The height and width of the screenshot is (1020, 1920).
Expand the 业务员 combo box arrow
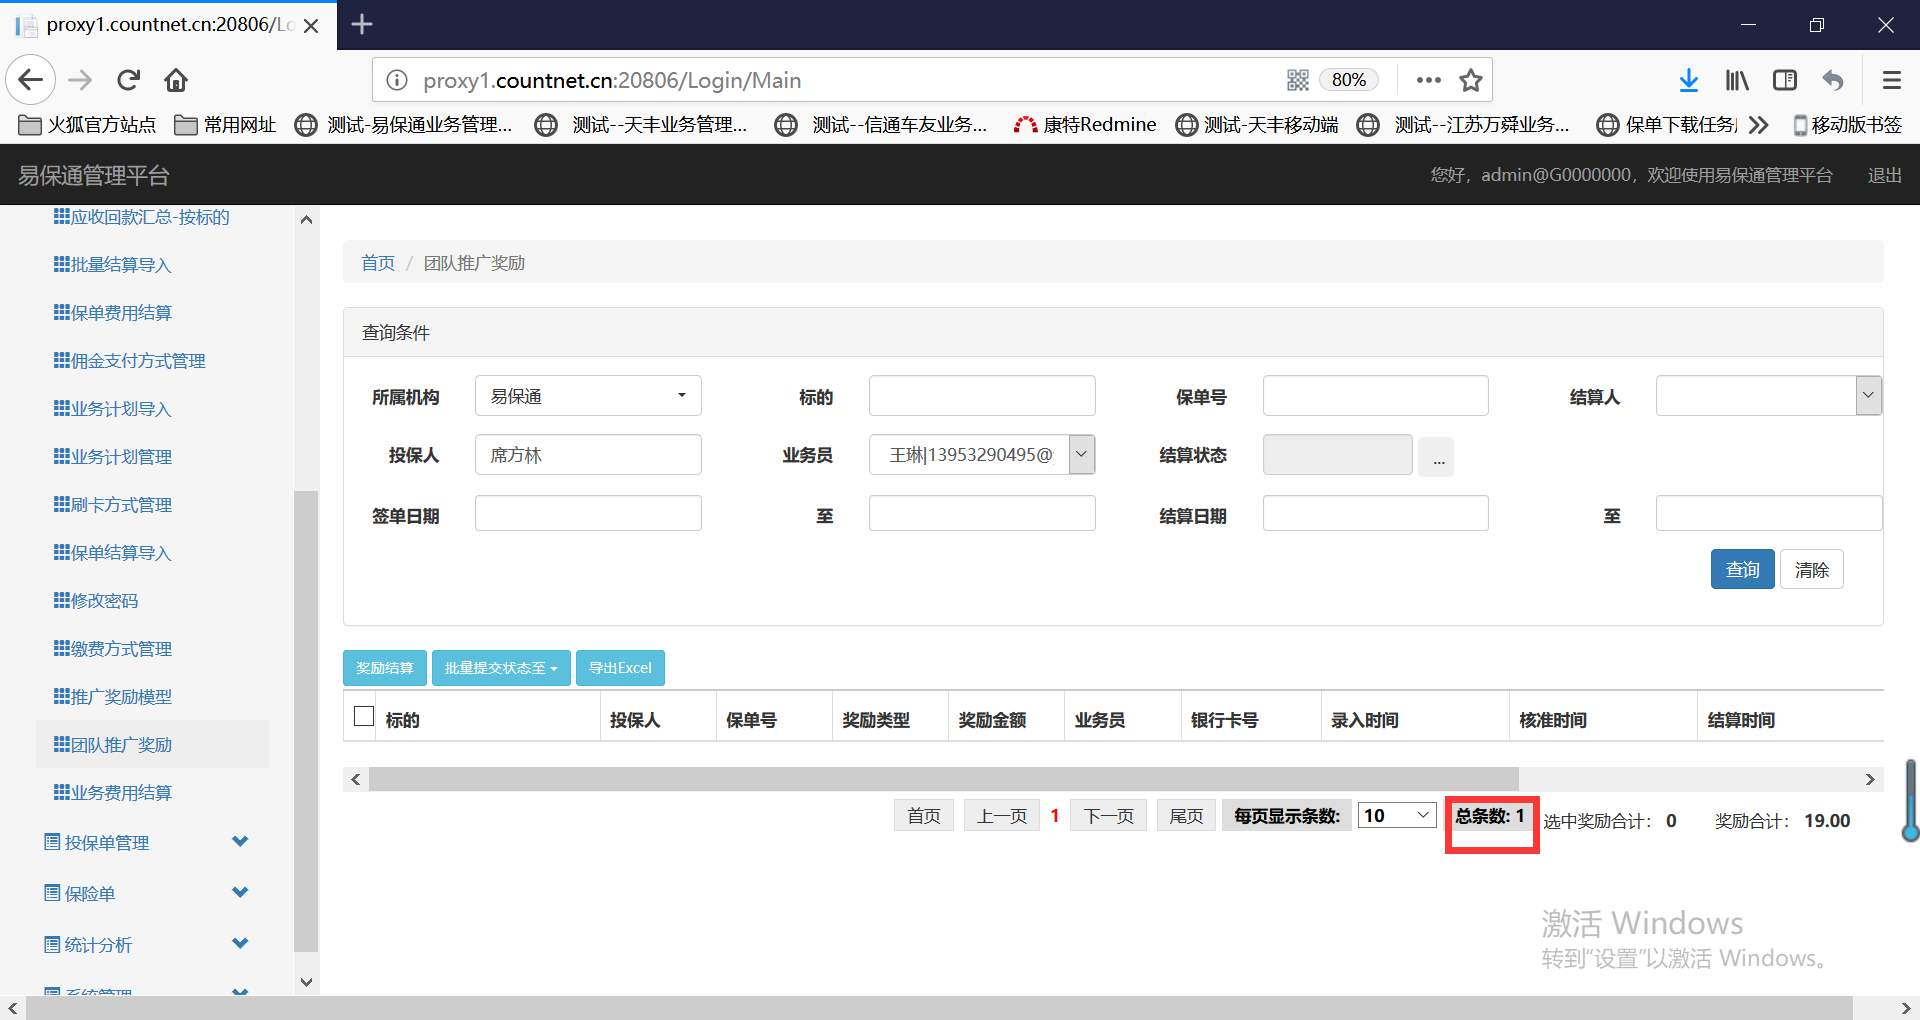(1081, 455)
